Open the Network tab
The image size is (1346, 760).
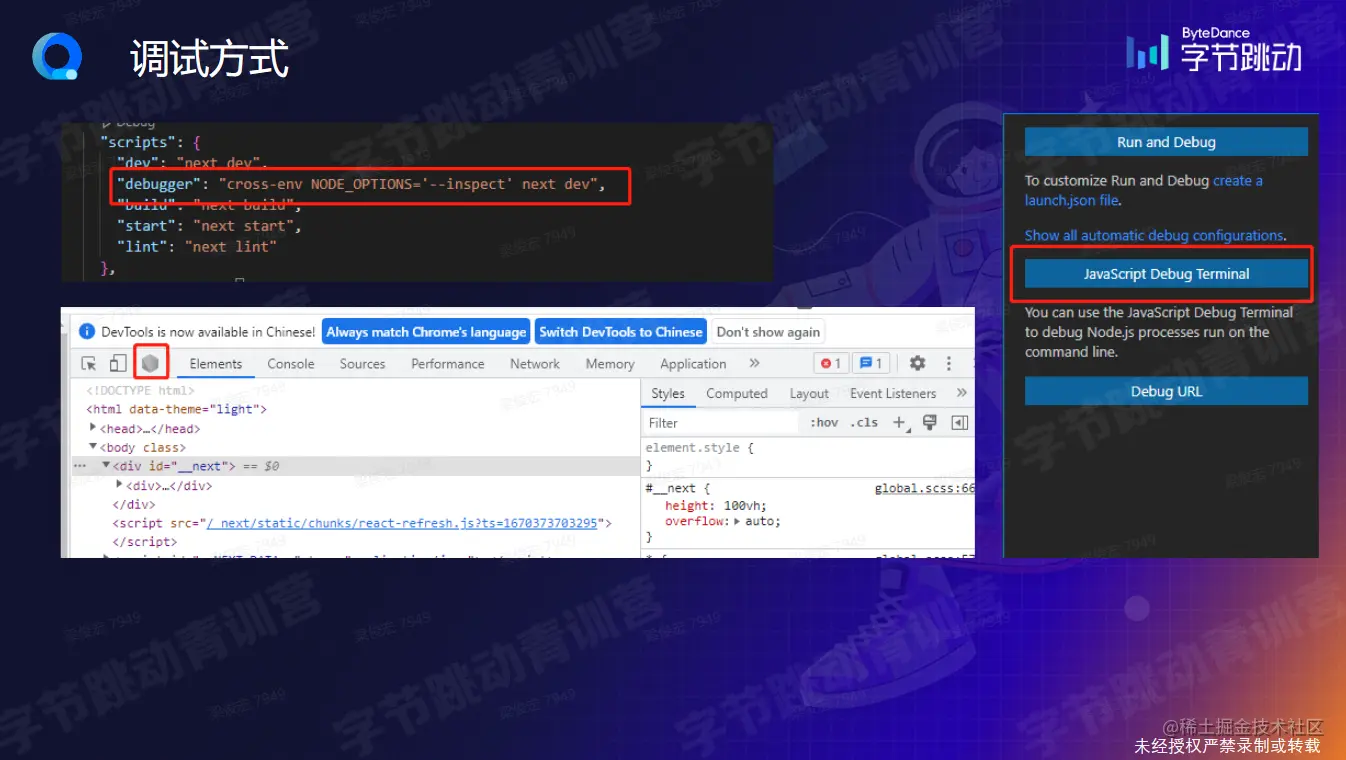click(535, 364)
